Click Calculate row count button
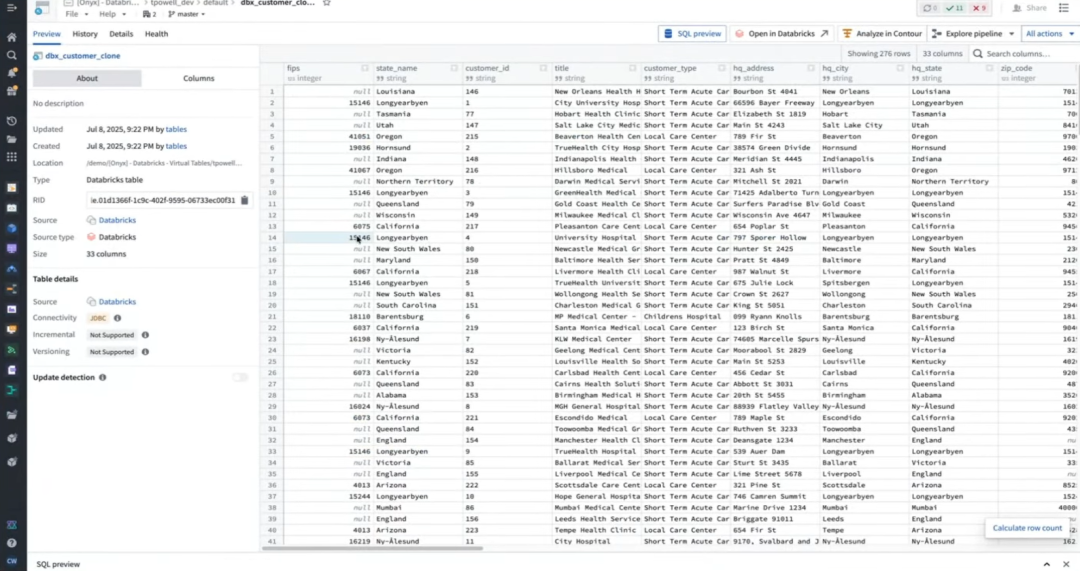The image size is (1080, 571). point(1027,528)
